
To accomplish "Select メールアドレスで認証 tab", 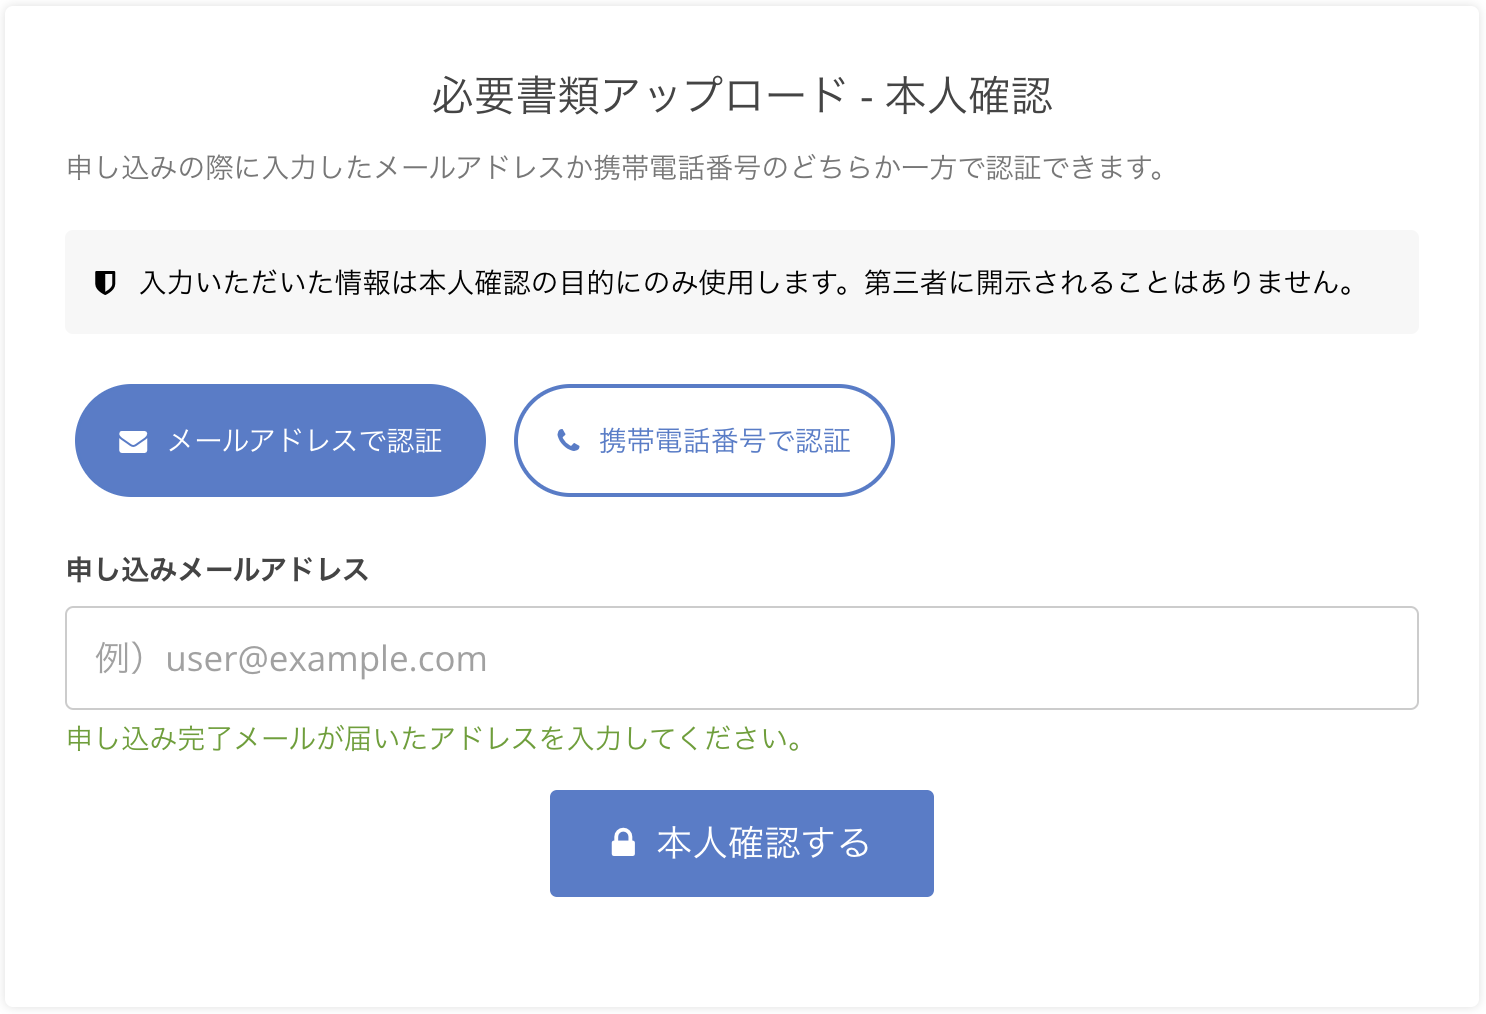I will coord(280,441).
